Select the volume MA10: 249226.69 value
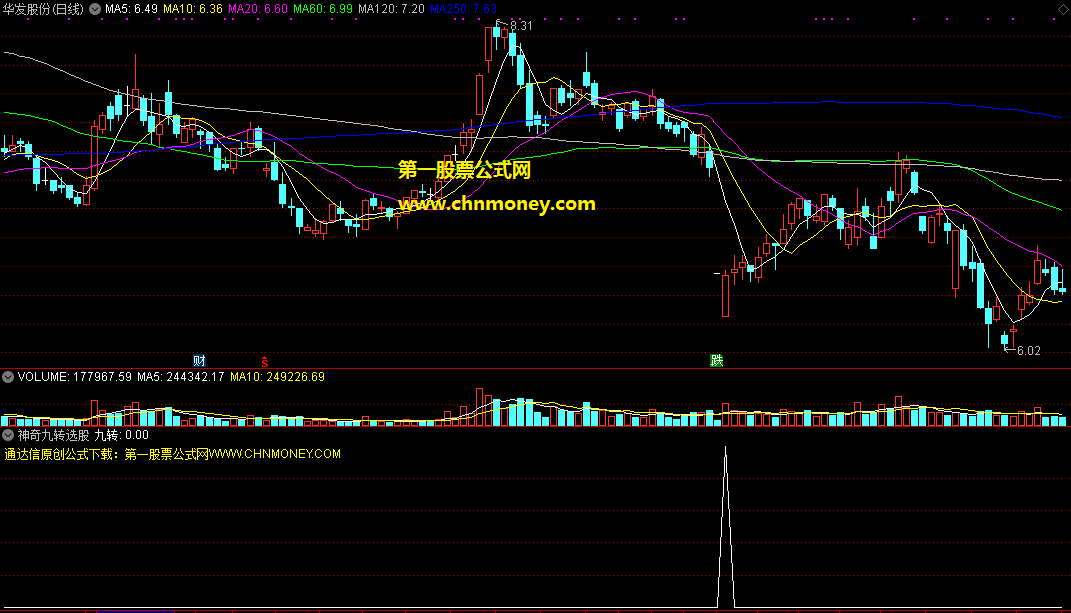 (277, 377)
